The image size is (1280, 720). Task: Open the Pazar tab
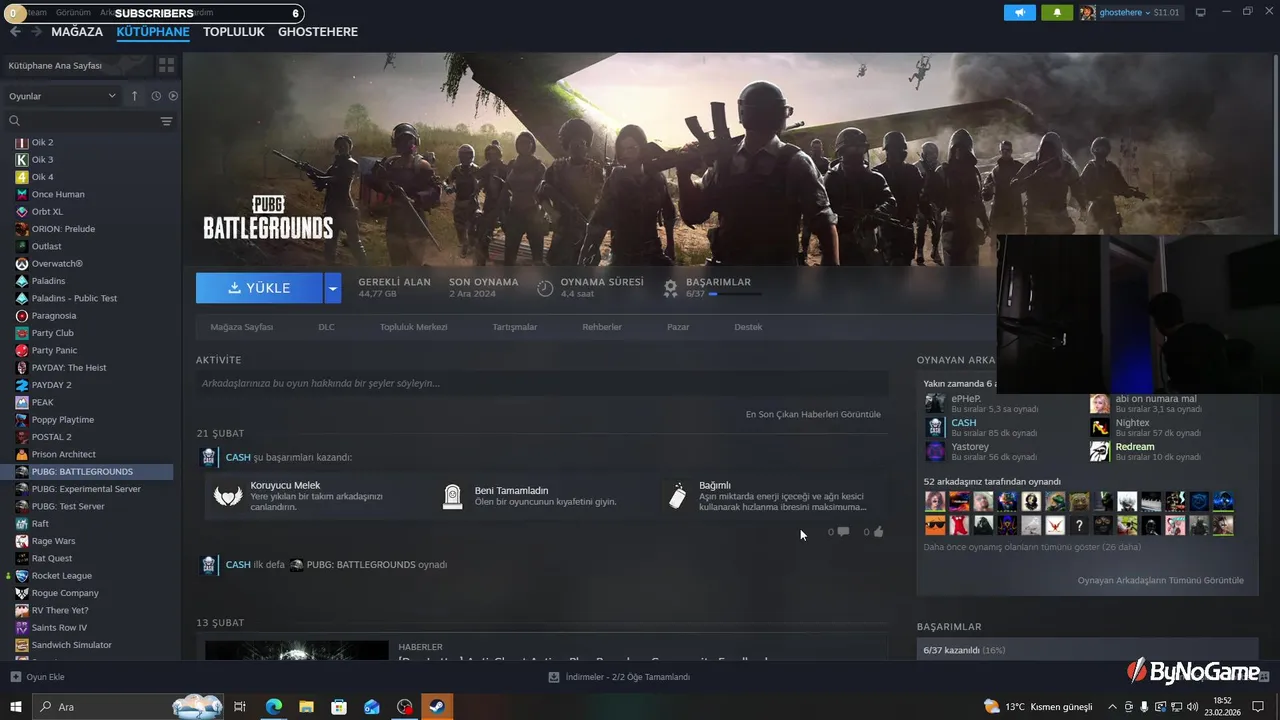(x=678, y=327)
